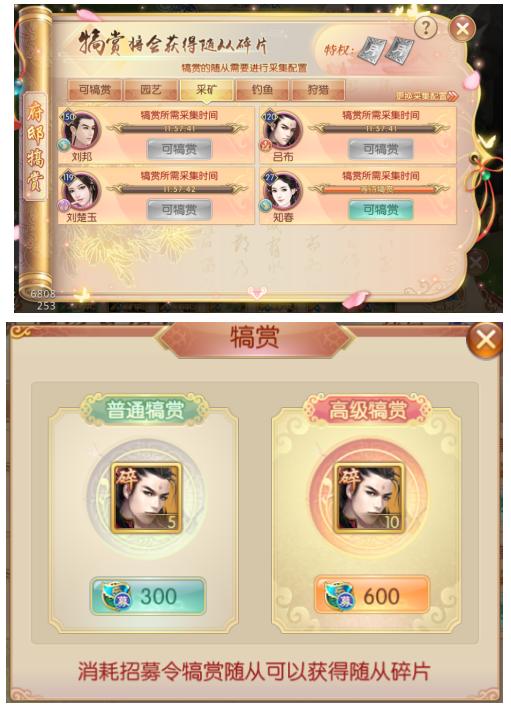Buy advanced reward for 600 tokens
This screenshot has width=511, height=708.
pos(371,596)
